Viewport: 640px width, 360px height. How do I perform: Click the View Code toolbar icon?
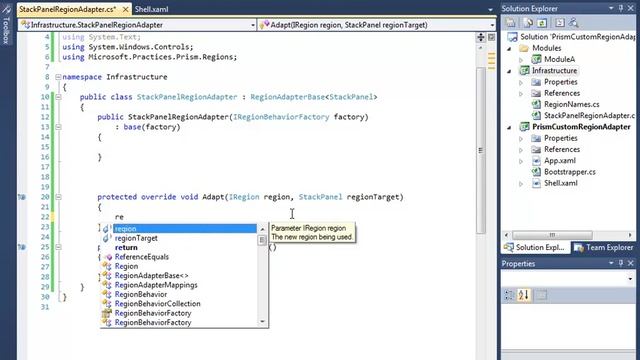click(x=560, y=23)
